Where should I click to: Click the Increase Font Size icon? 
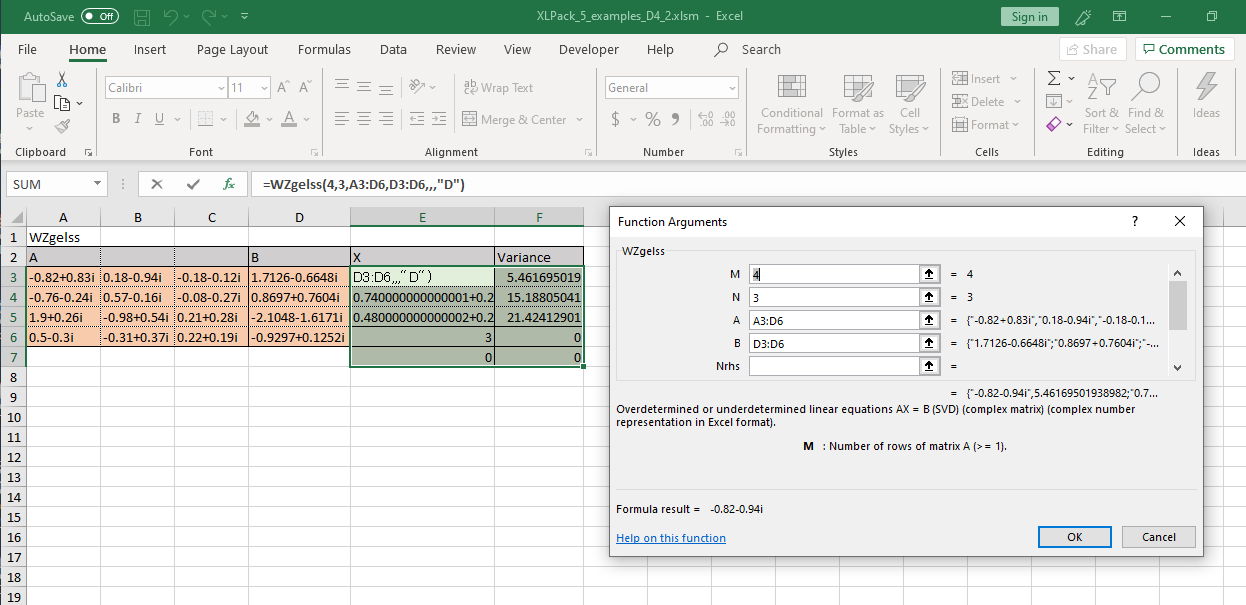(283, 88)
